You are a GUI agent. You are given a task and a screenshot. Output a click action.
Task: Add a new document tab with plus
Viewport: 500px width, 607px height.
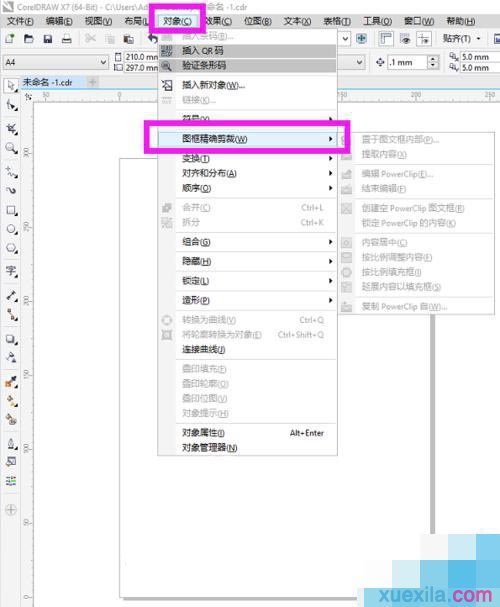pyautogui.click(x=92, y=82)
